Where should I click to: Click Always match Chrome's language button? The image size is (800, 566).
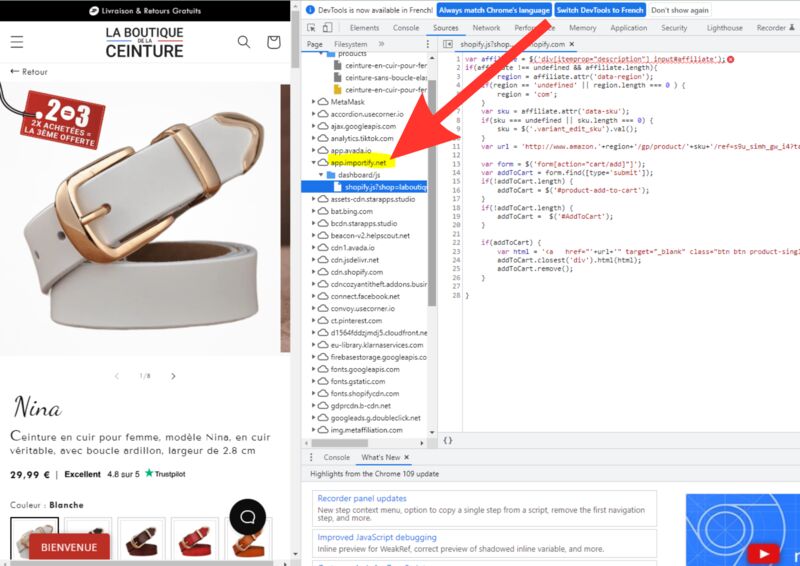click(494, 10)
